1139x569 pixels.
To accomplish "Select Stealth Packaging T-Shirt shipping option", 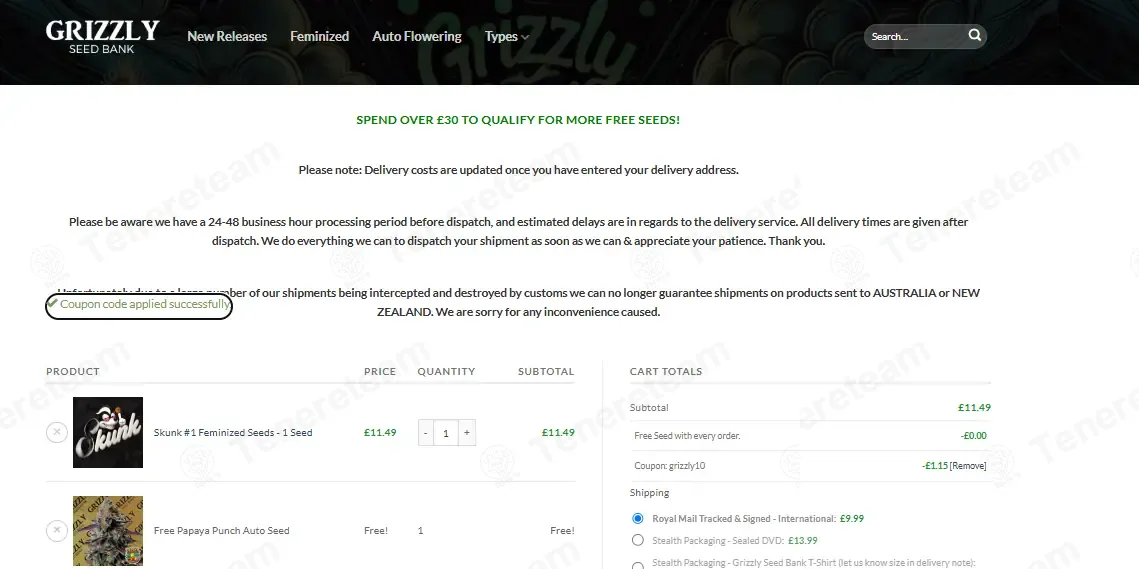I will 638,565.
